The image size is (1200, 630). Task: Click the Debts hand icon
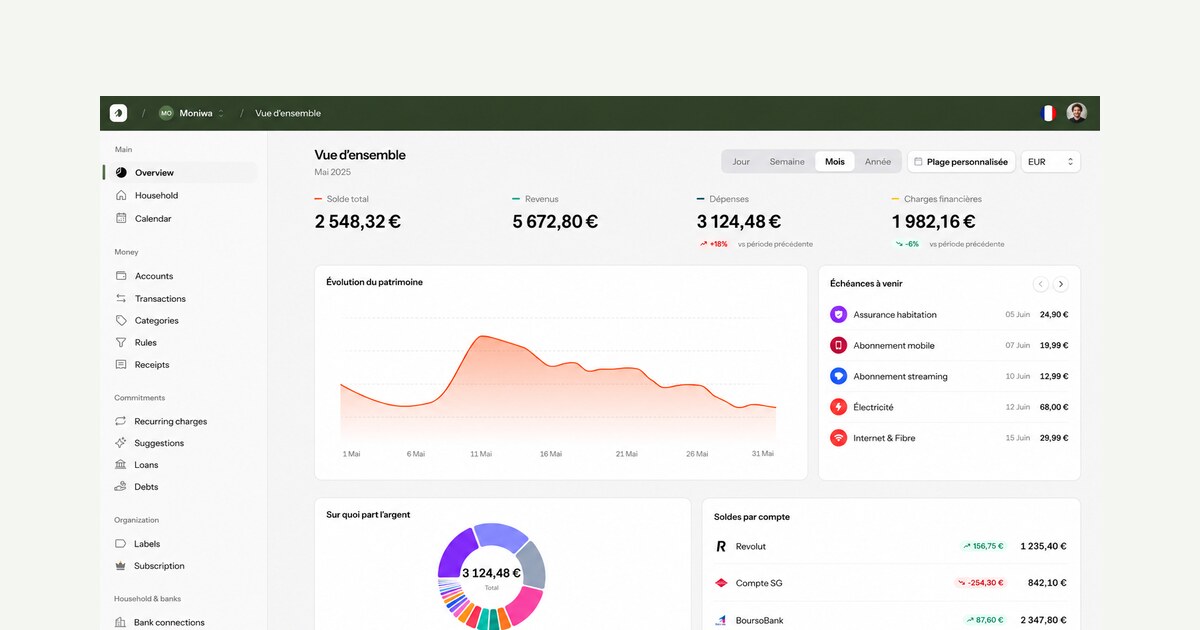click(121, 487)
